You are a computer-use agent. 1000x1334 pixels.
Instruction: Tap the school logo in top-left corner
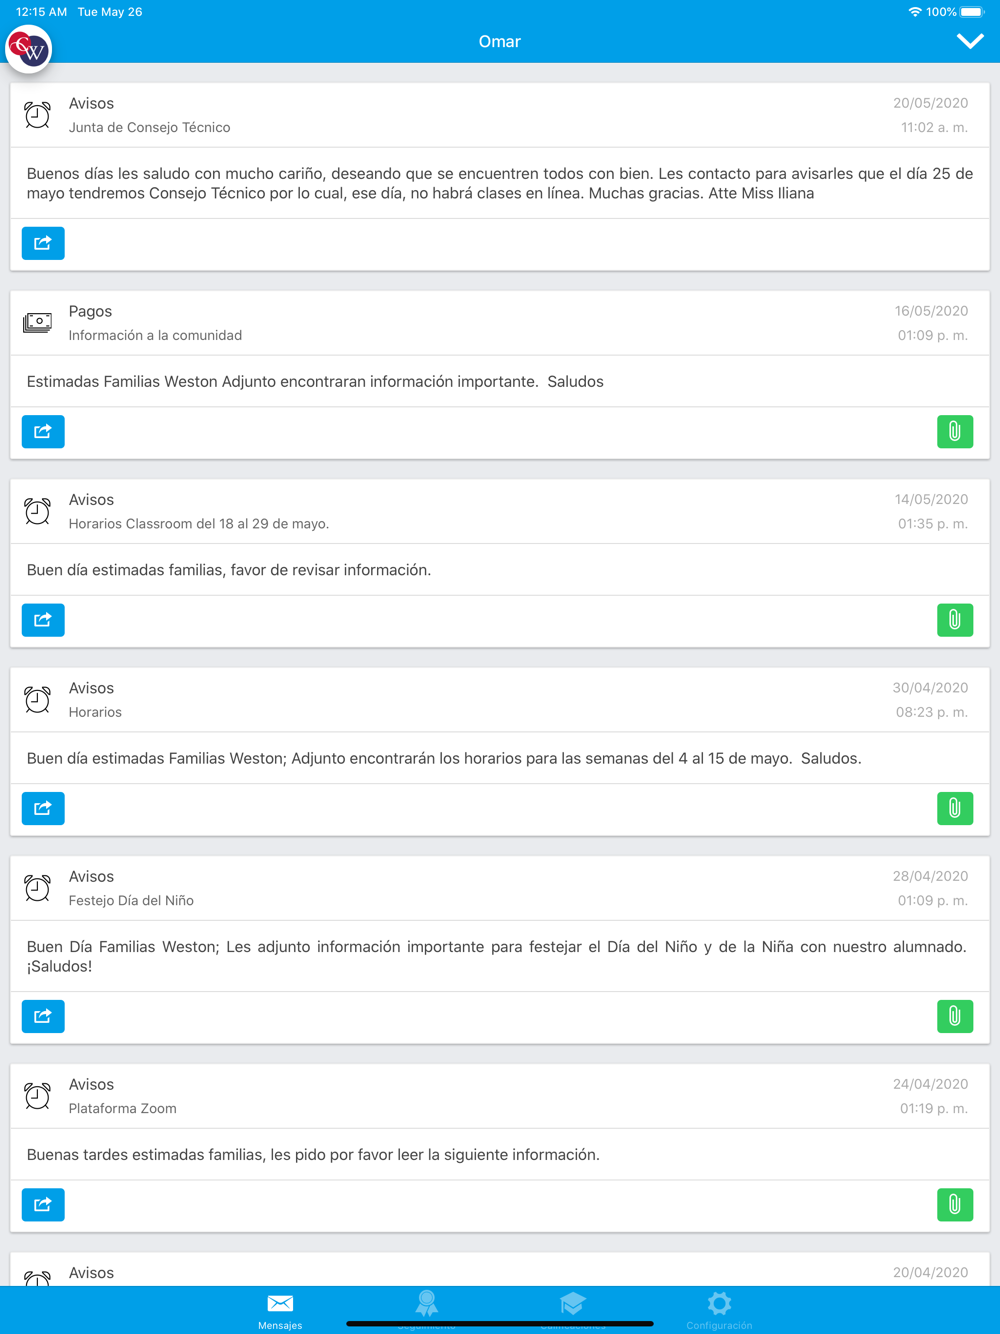[29, 49]
